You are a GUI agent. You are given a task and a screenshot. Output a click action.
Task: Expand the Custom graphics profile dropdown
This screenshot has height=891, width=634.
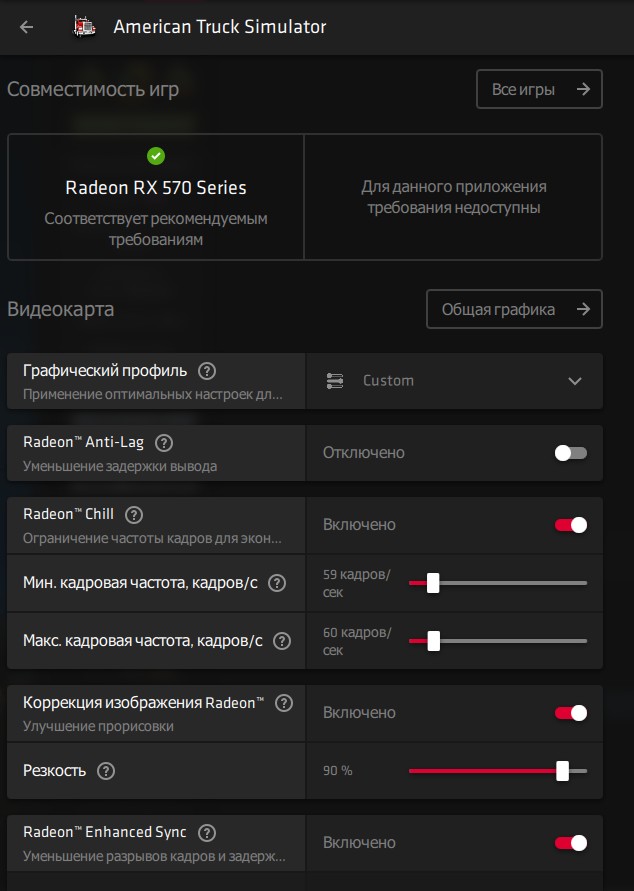point(454,381)
